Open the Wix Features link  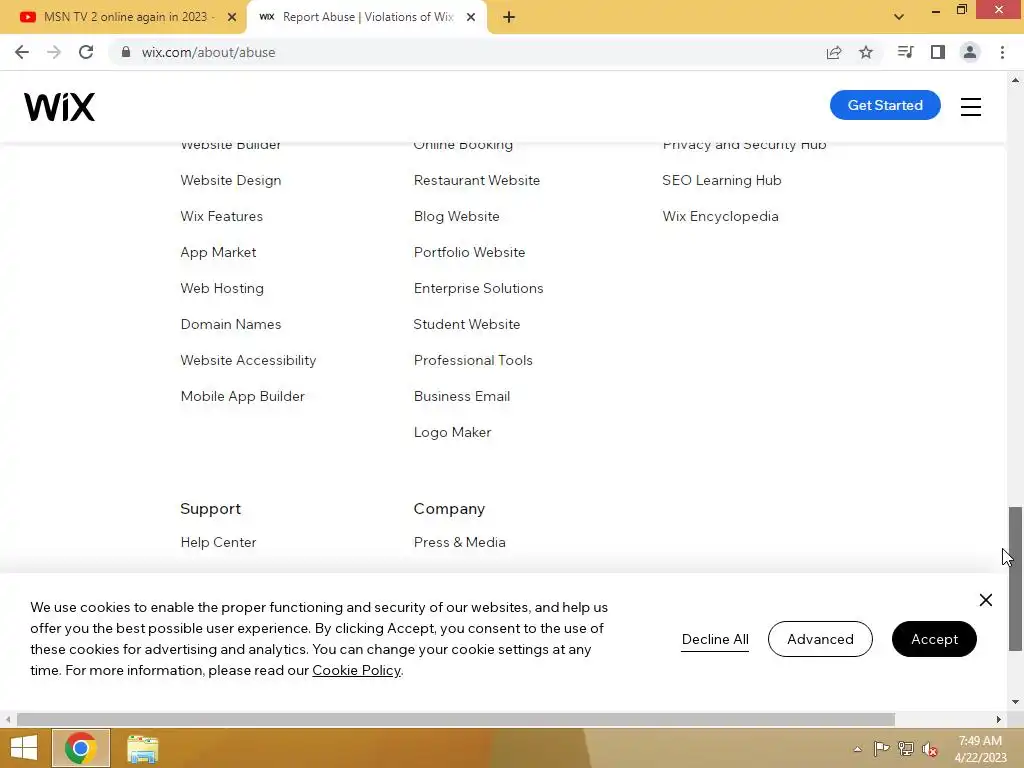pos(221,216)
